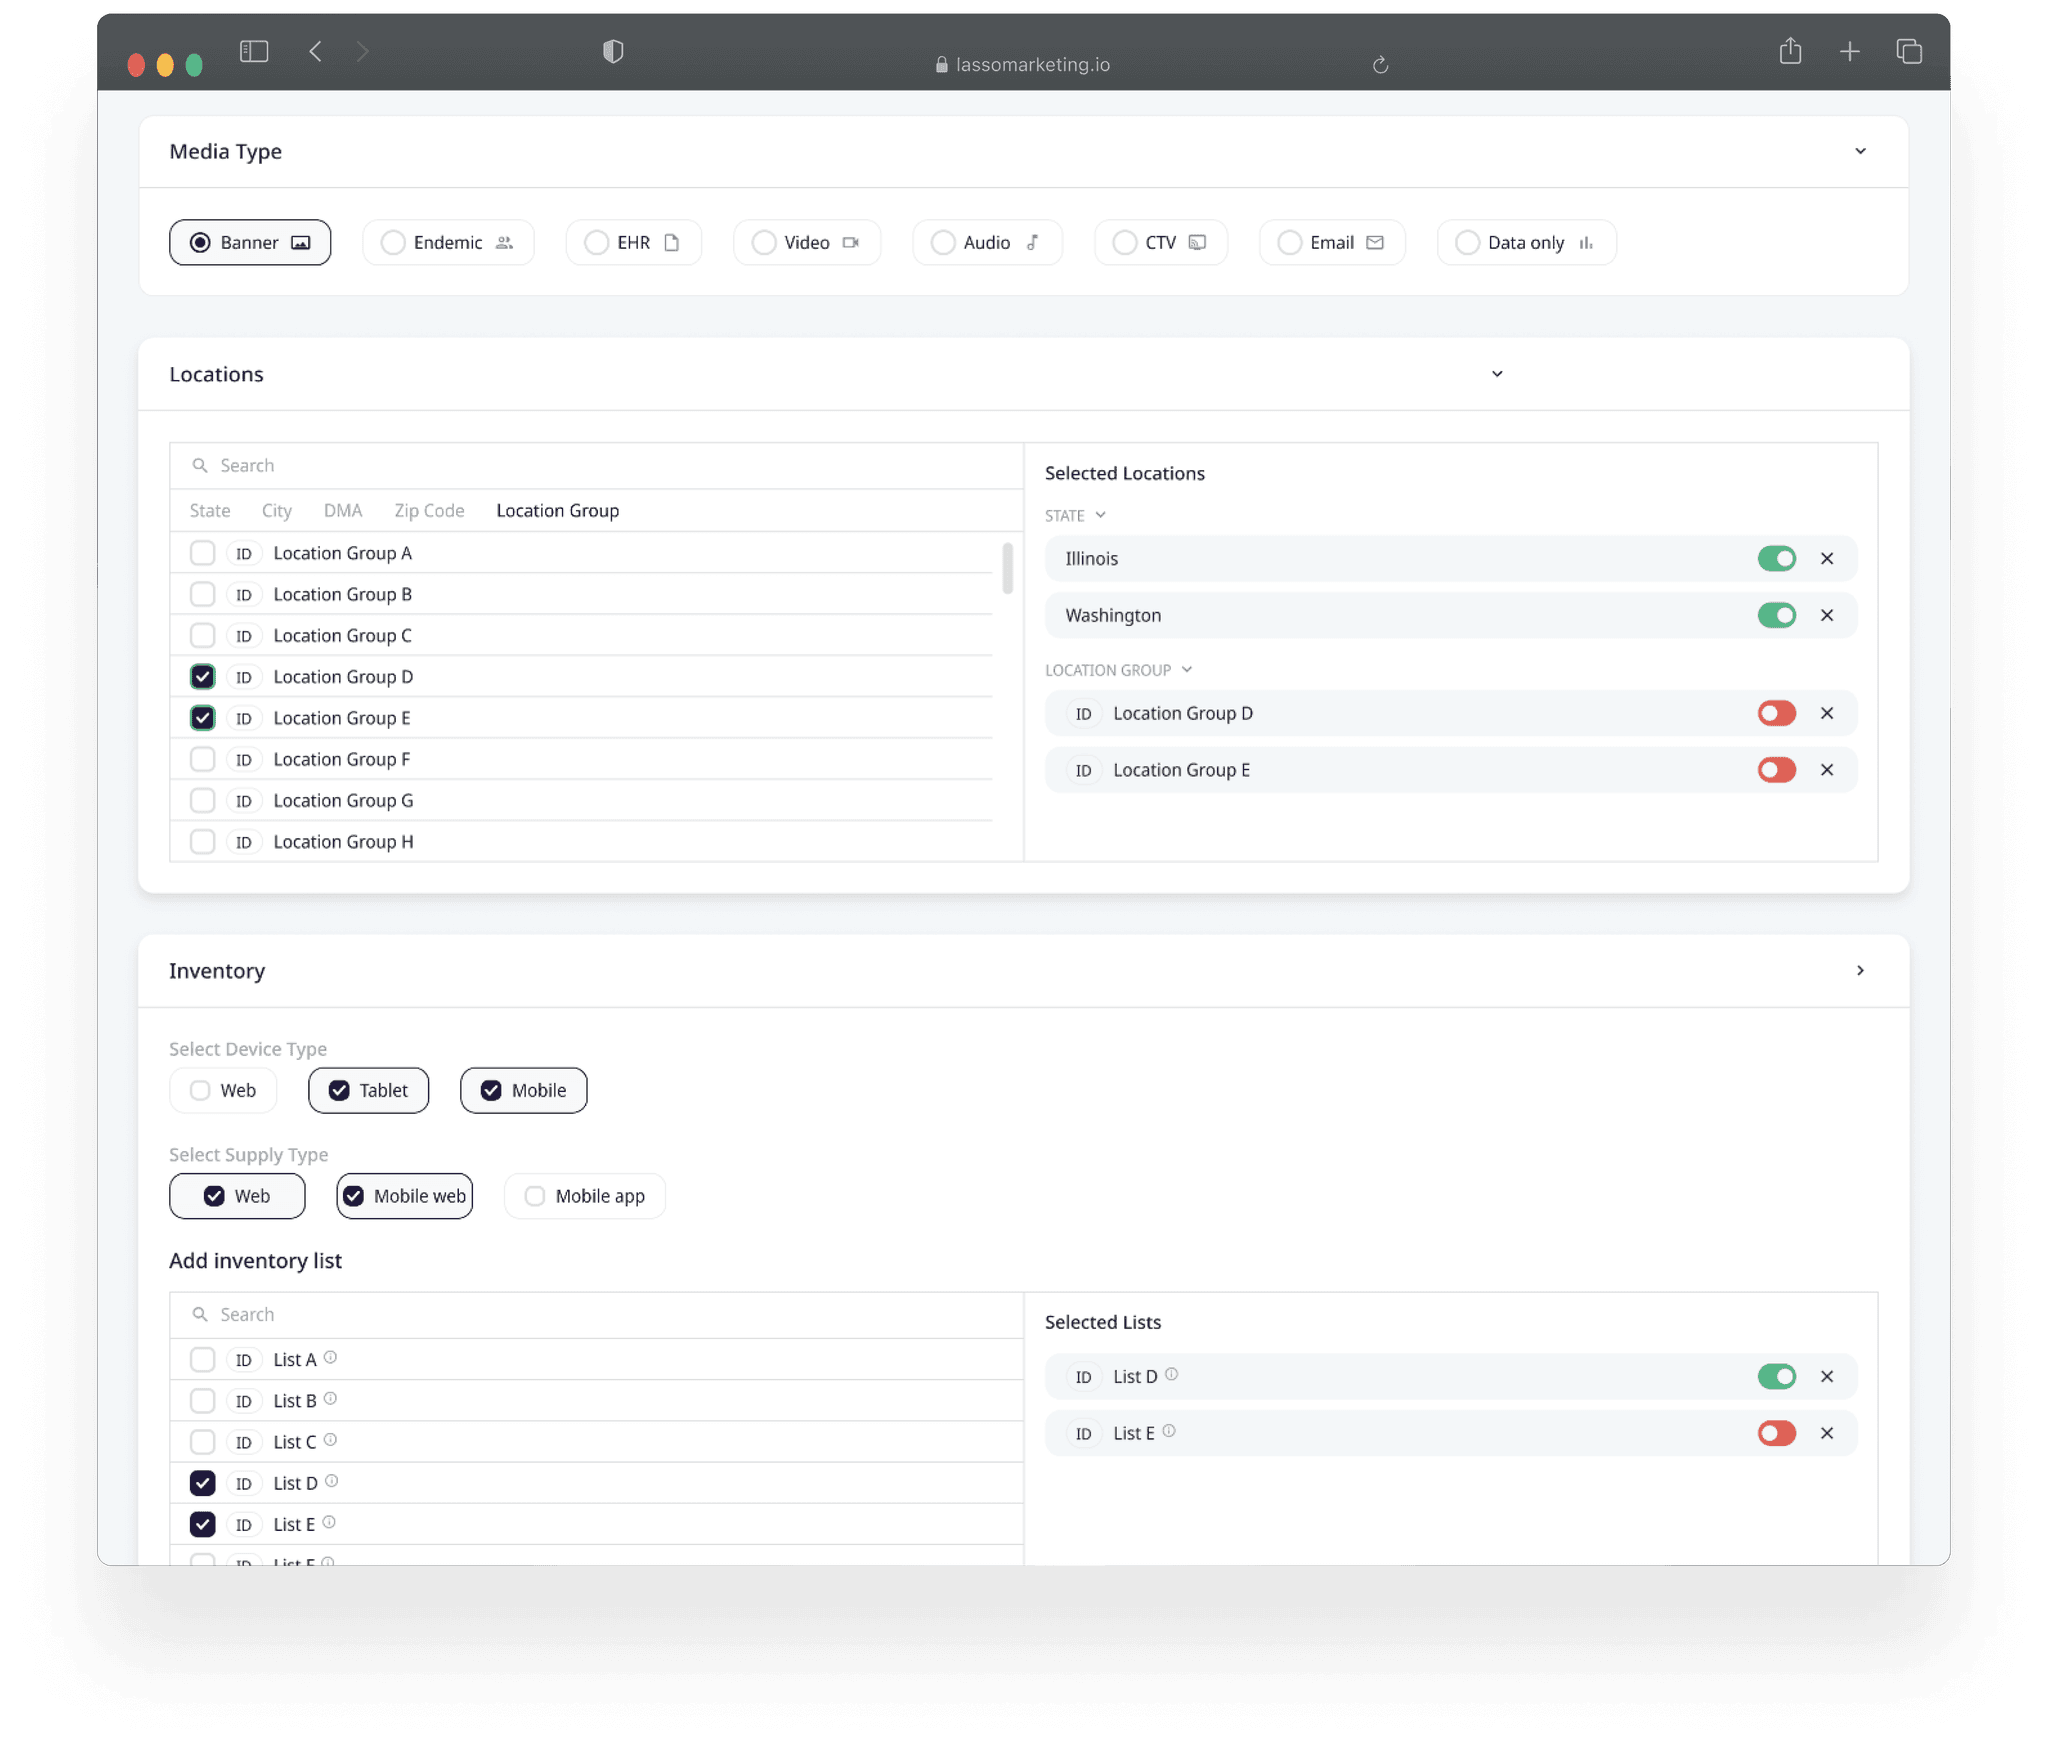
Task: Click the location list scrollbar
Action: [1007, 568]
